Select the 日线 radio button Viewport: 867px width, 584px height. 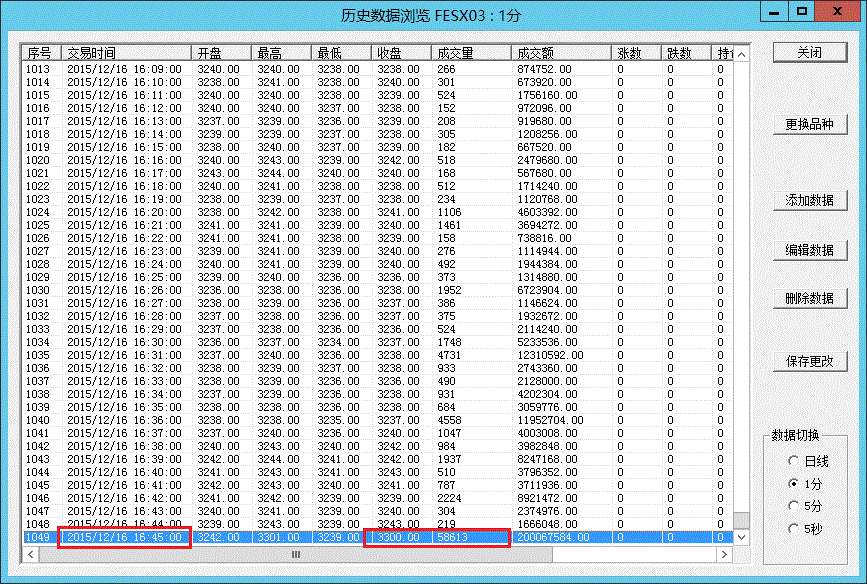[x=794, y=461]
